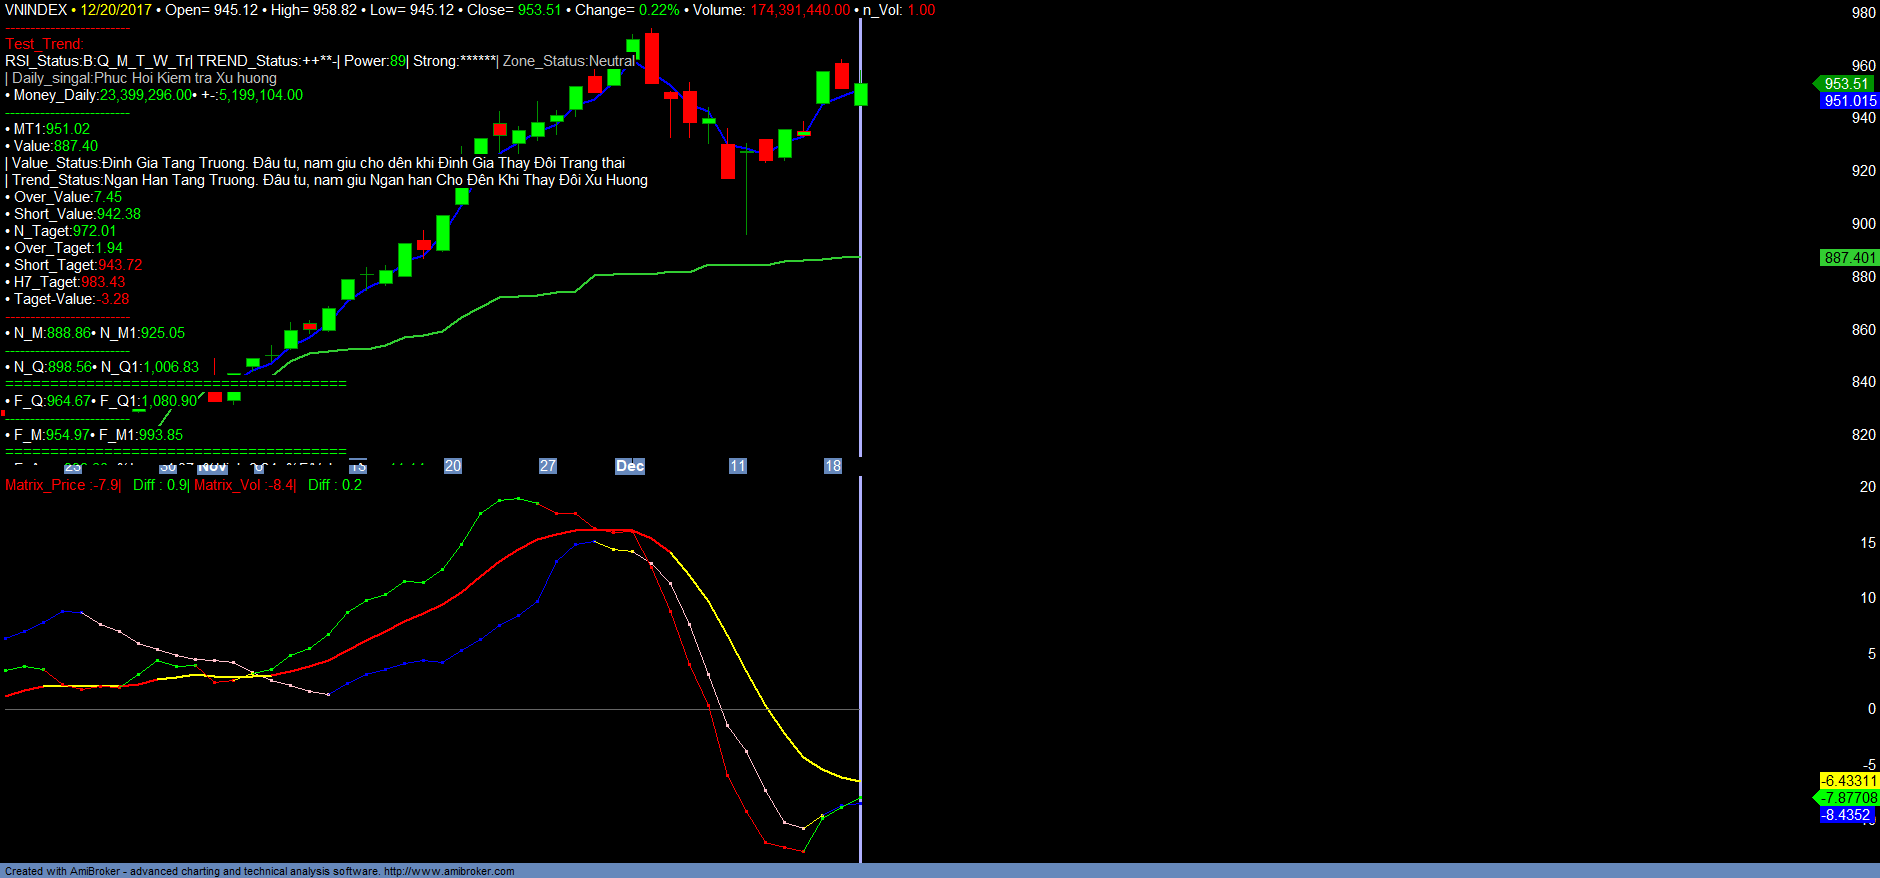The image size is (1880, 878).
Task: Click the vertical date selector line
Action: pyautogui.click(x=860, y=300)
